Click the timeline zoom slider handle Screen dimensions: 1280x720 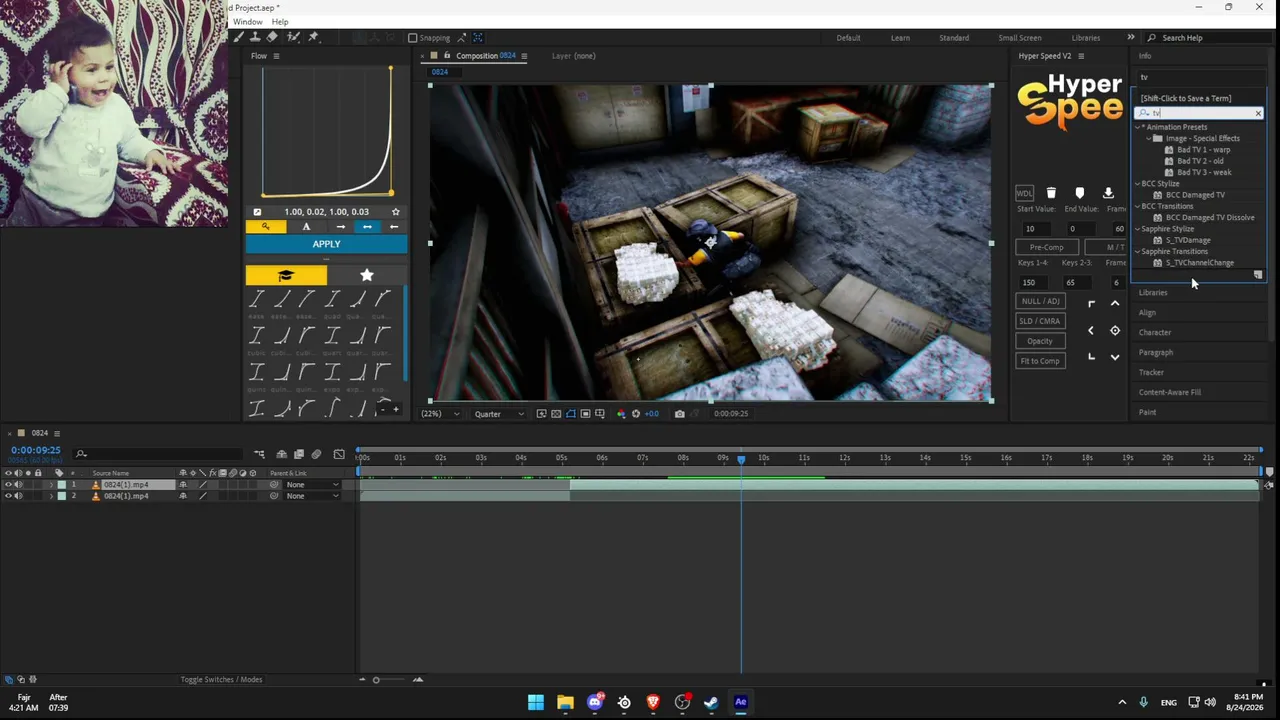(376, 680)
